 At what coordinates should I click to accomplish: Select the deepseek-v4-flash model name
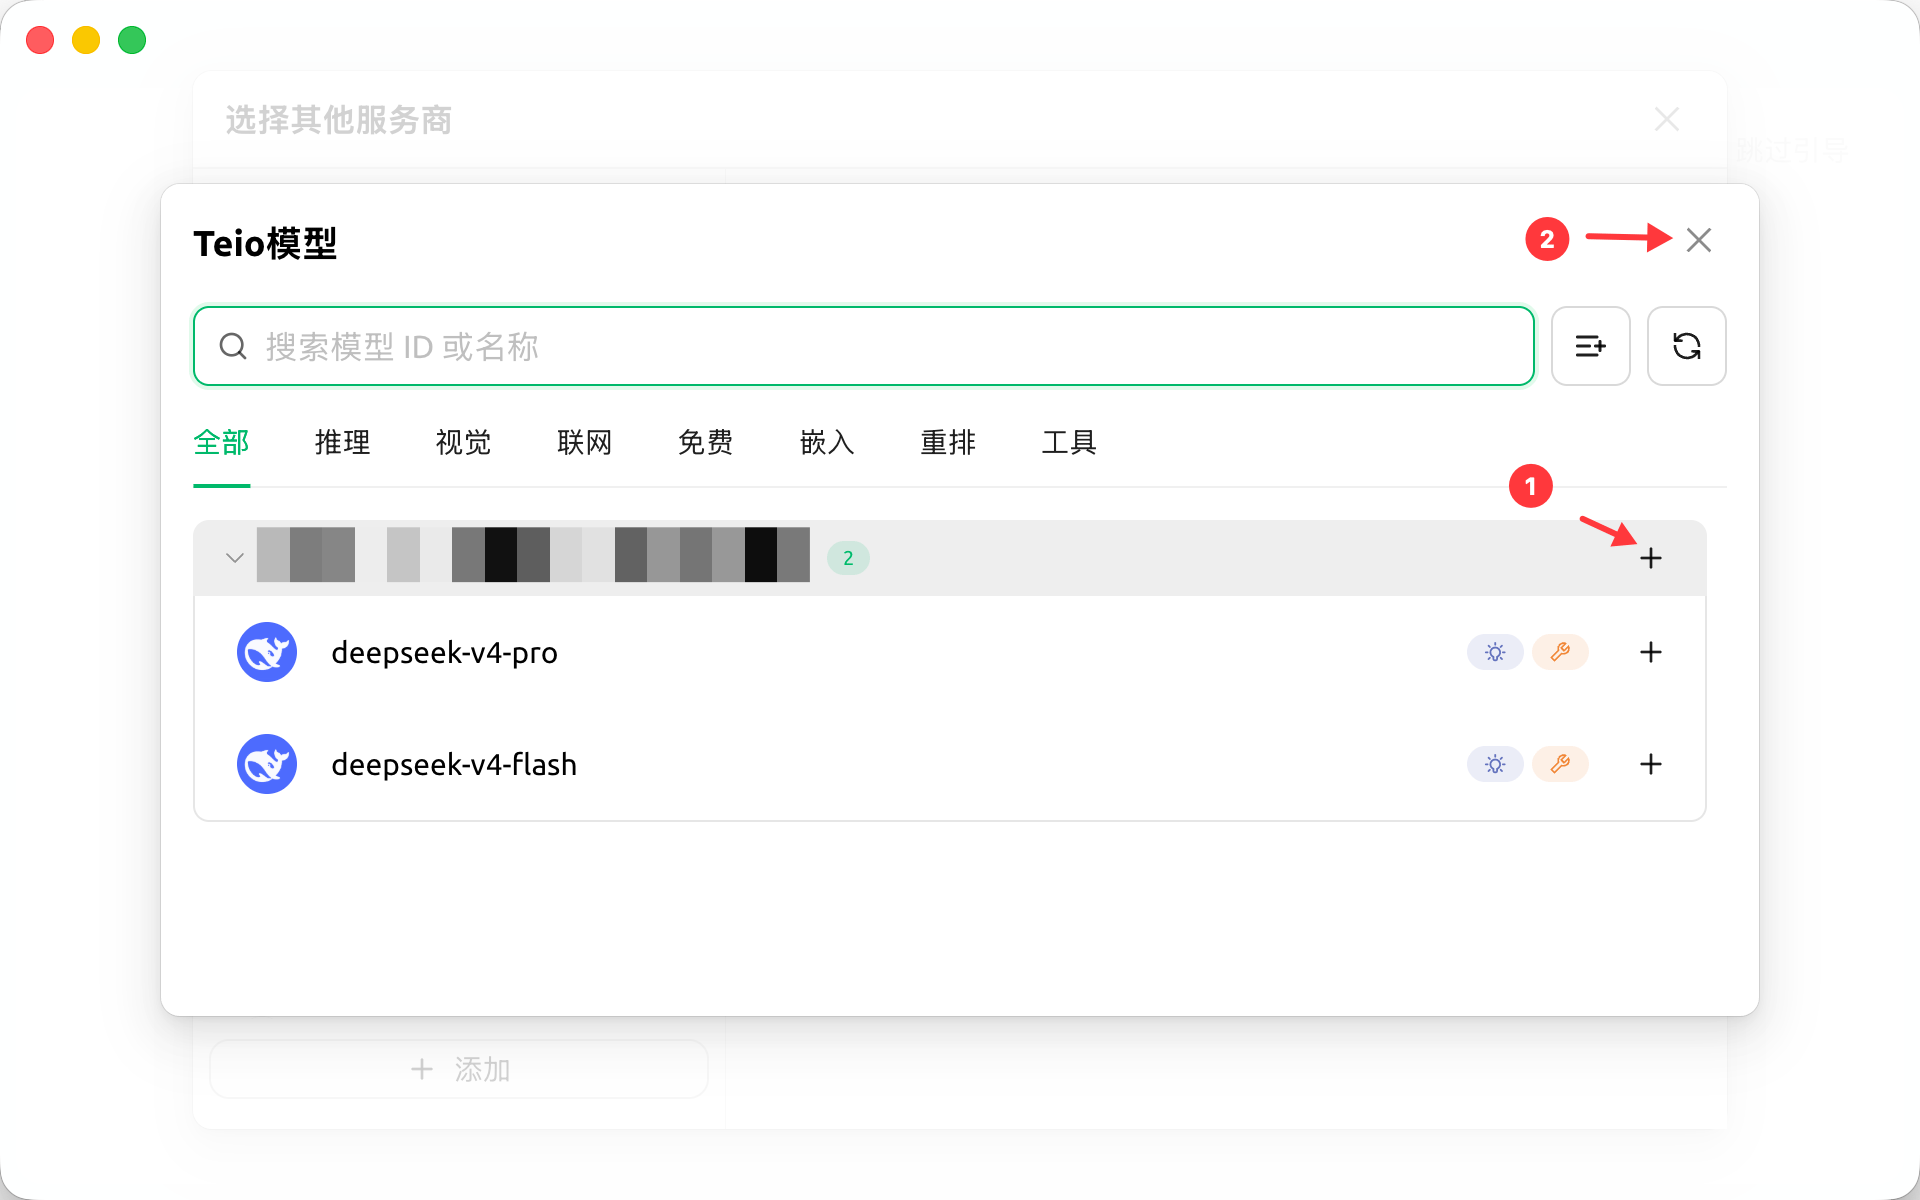(x=454, y=764)
